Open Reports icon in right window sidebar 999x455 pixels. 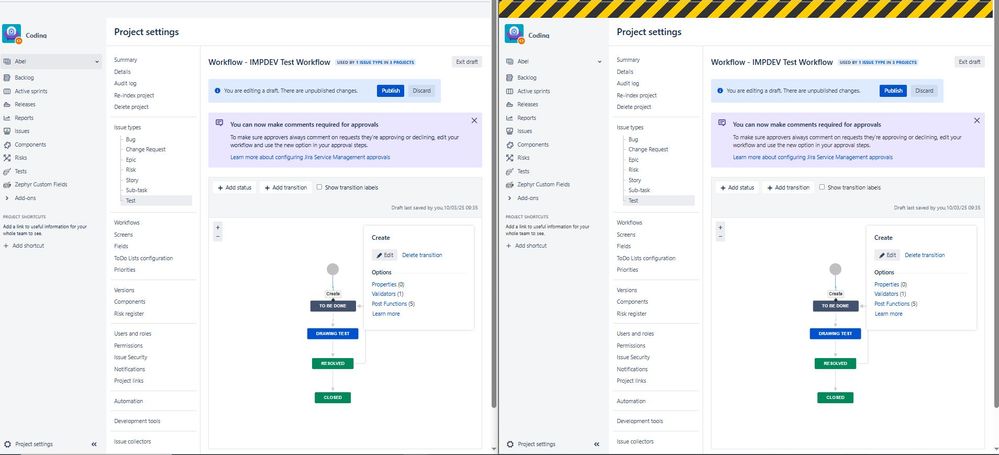510,118
